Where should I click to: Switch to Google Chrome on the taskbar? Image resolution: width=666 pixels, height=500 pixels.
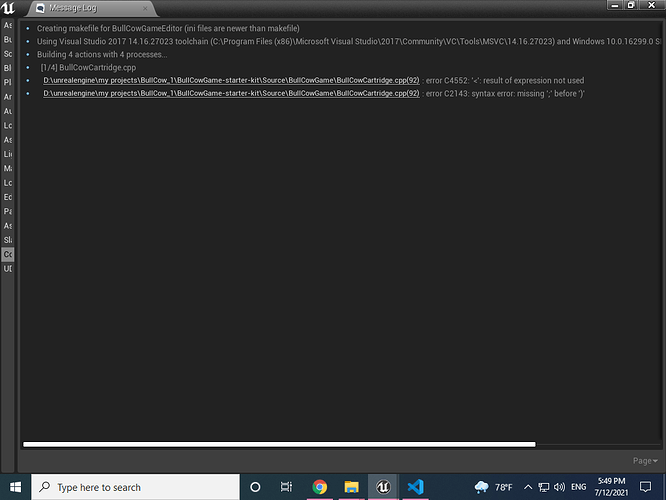tap(319, 487)
